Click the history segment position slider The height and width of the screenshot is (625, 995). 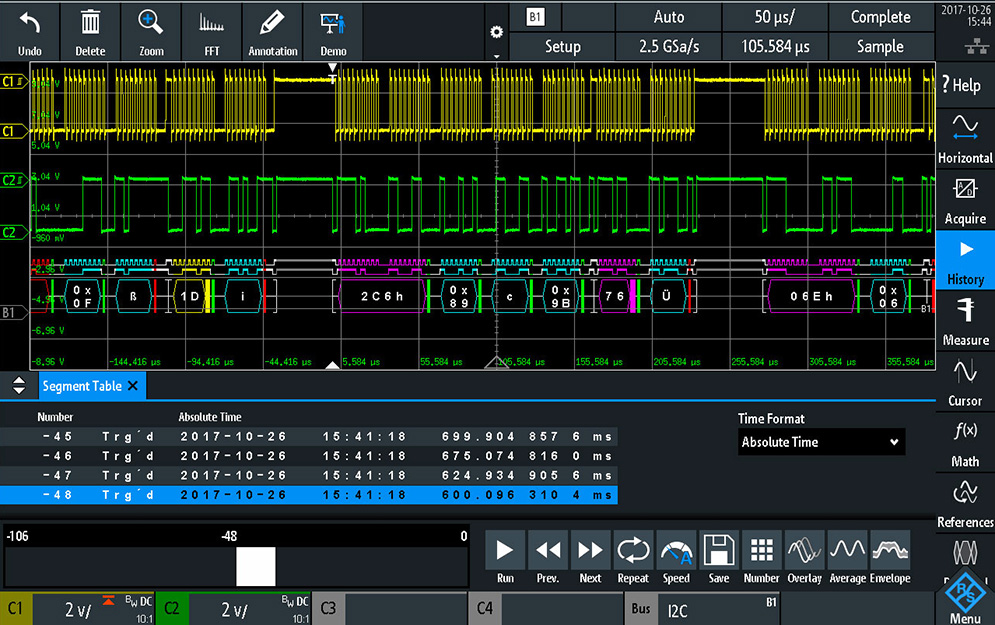pos(255,566)
